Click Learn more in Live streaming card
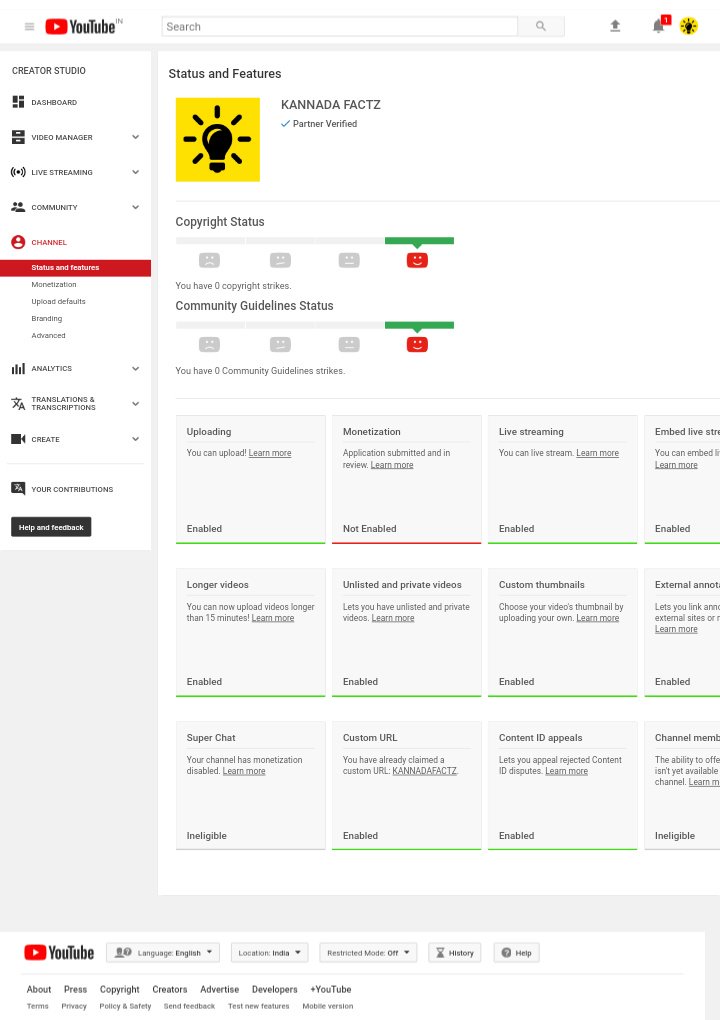The image size is (720, 1020). 598,453
